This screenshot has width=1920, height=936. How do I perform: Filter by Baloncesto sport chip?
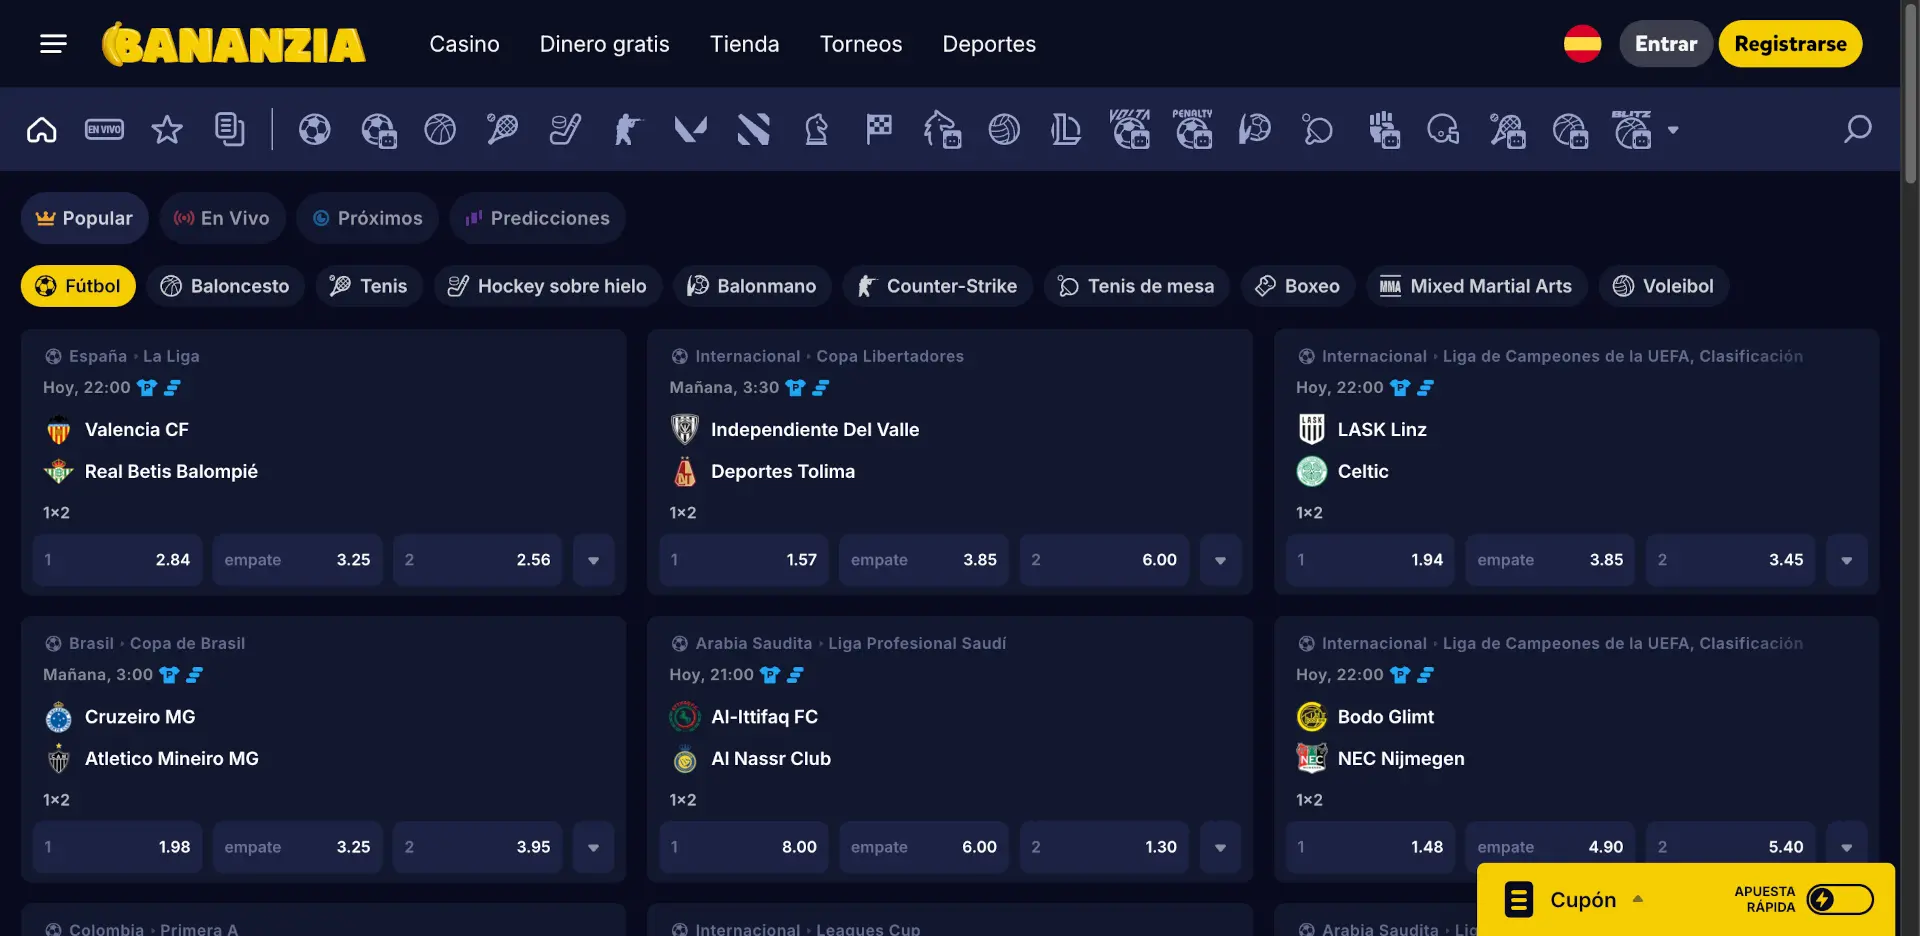(x=225, y=286)
